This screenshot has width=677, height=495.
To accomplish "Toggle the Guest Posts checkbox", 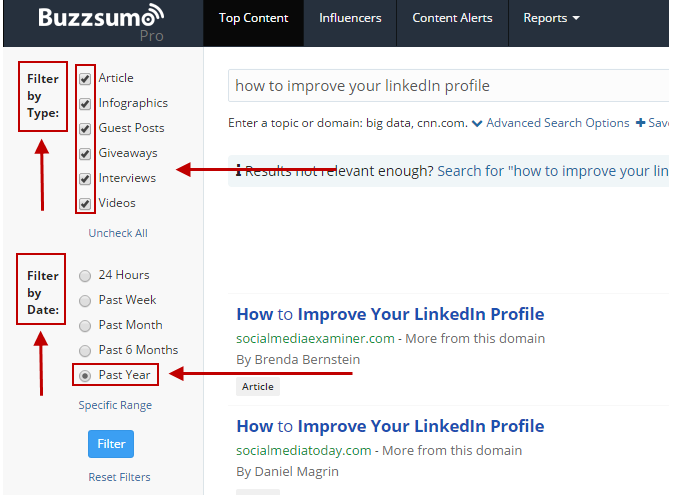I will tap(85, 128).
